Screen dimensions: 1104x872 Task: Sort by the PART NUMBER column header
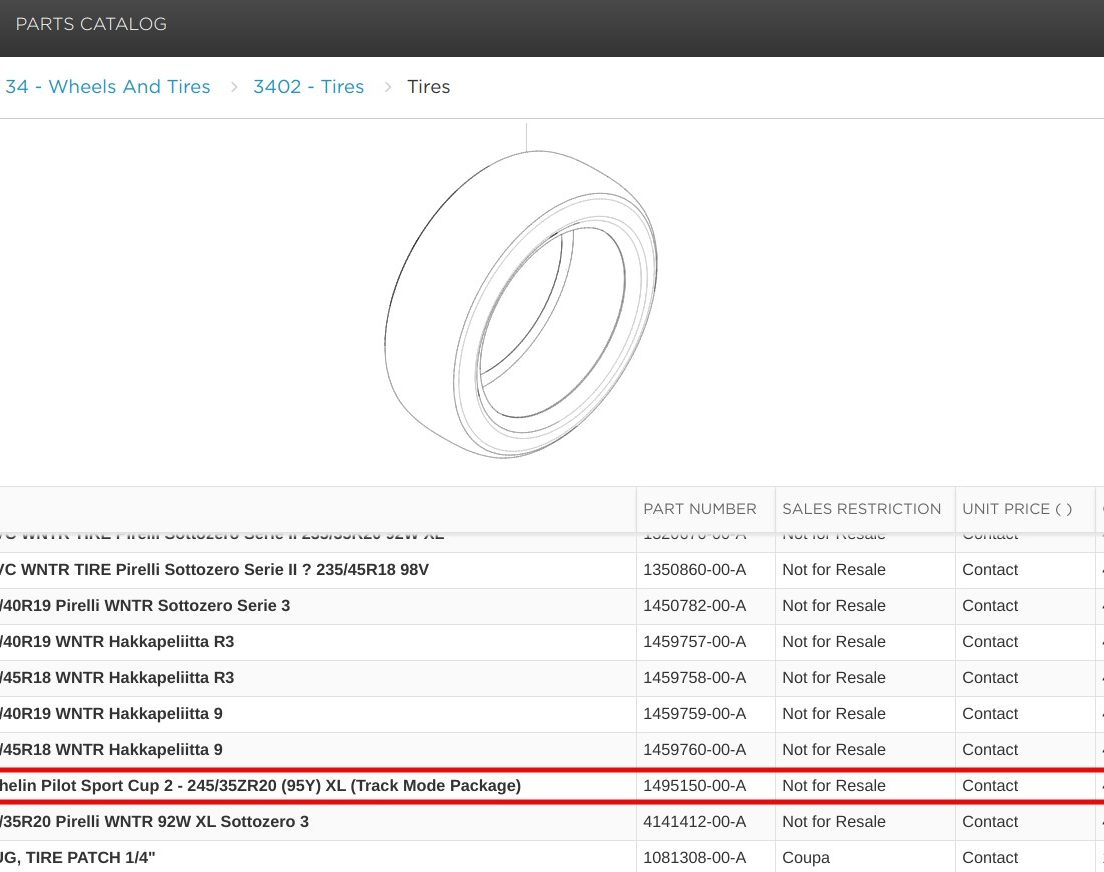(x=700, y=509)
